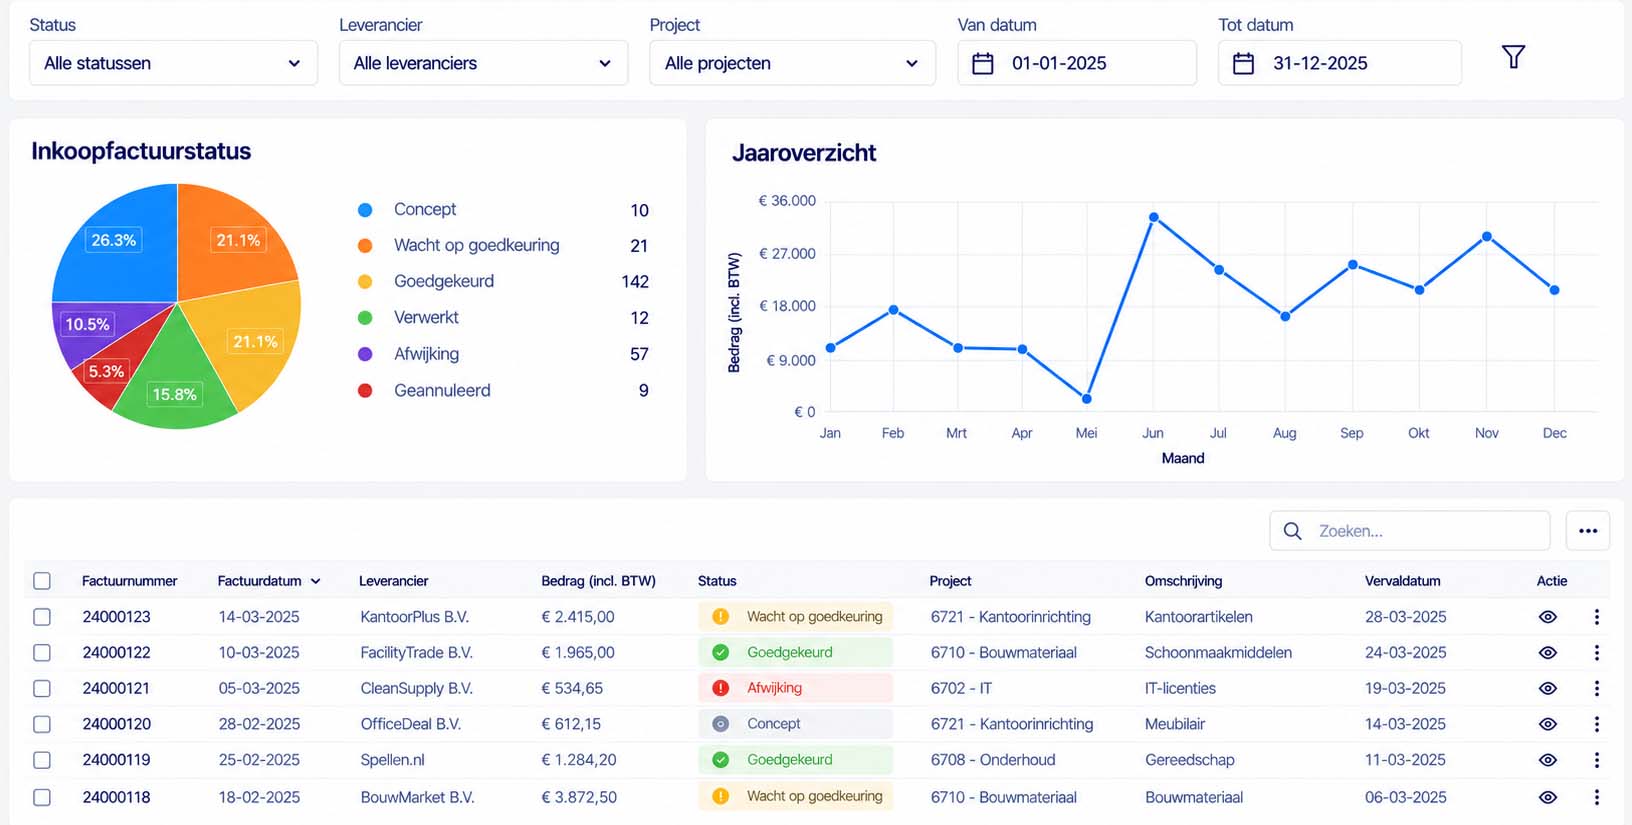
Task: Click the Zoeken search input field
Action: [x=1410, y=531]
